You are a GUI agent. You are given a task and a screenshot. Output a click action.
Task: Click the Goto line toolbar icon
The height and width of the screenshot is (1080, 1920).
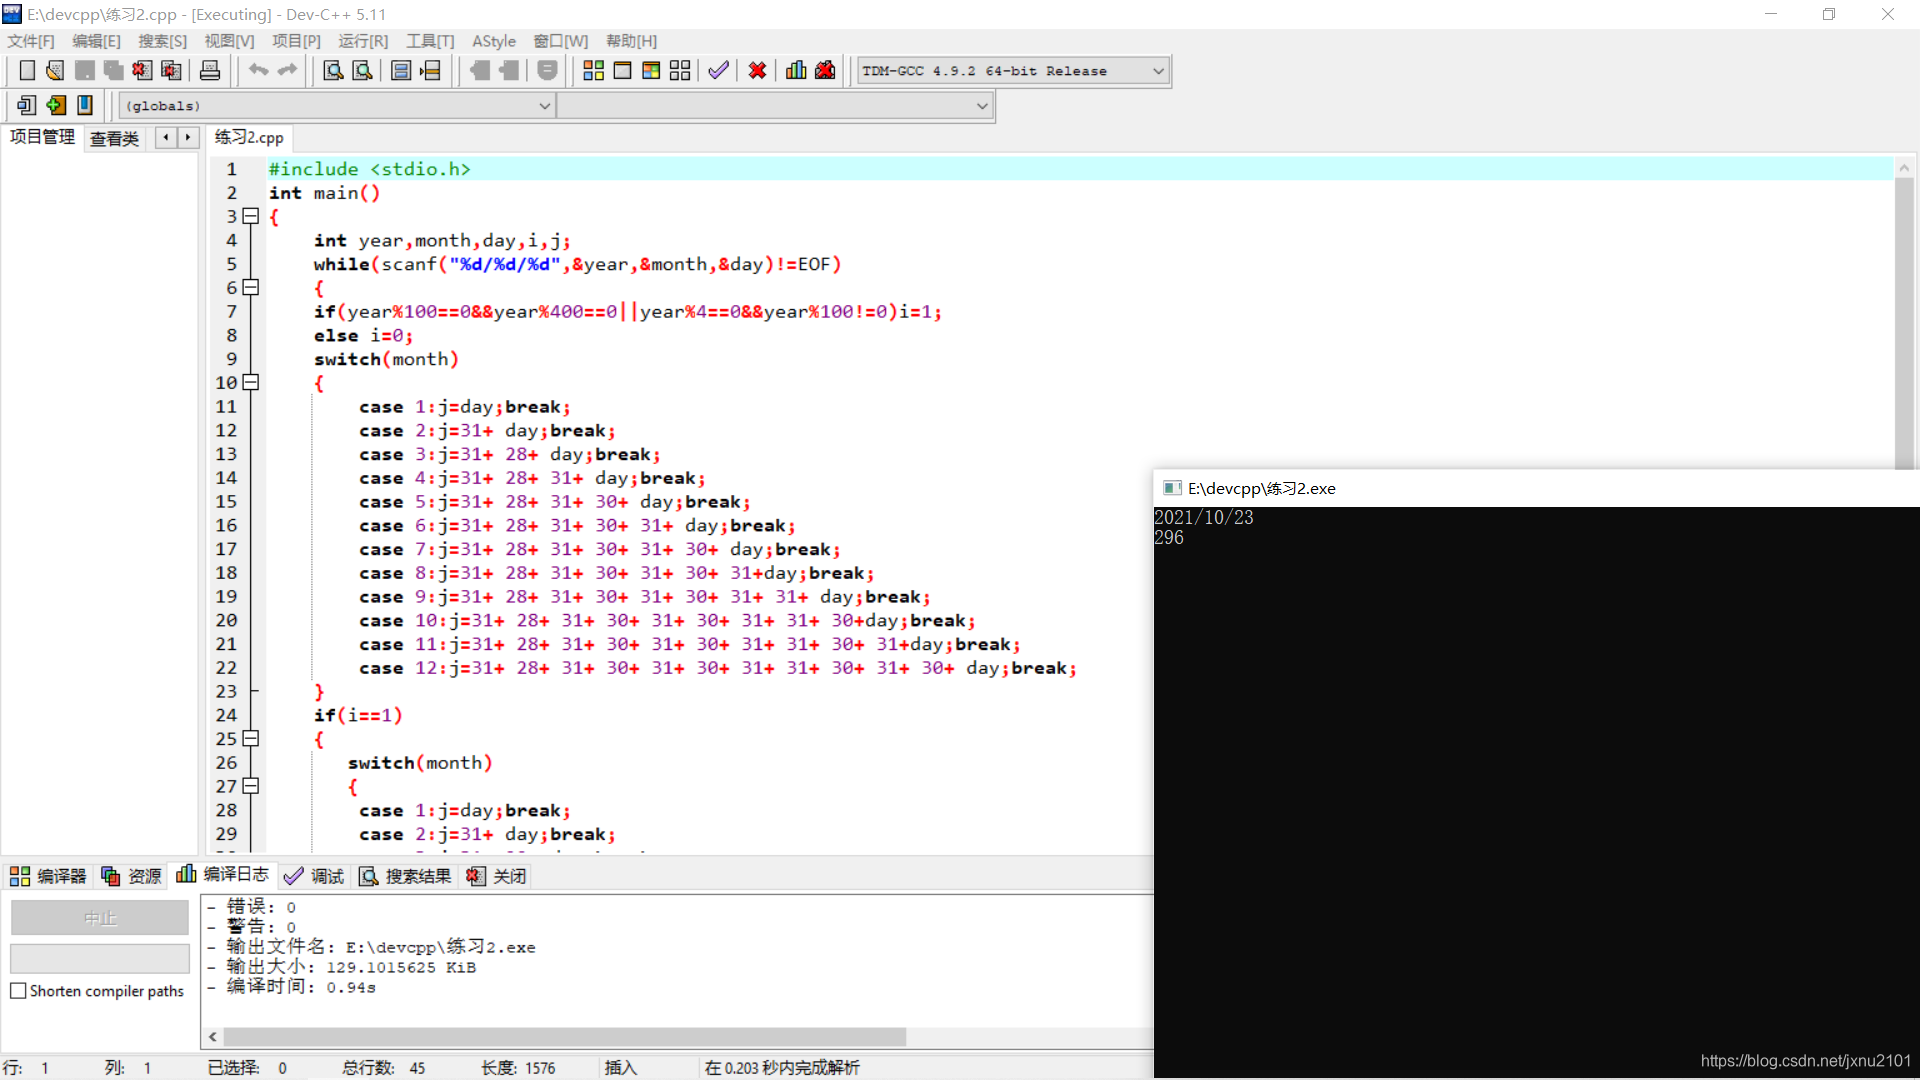pos(430,71)
